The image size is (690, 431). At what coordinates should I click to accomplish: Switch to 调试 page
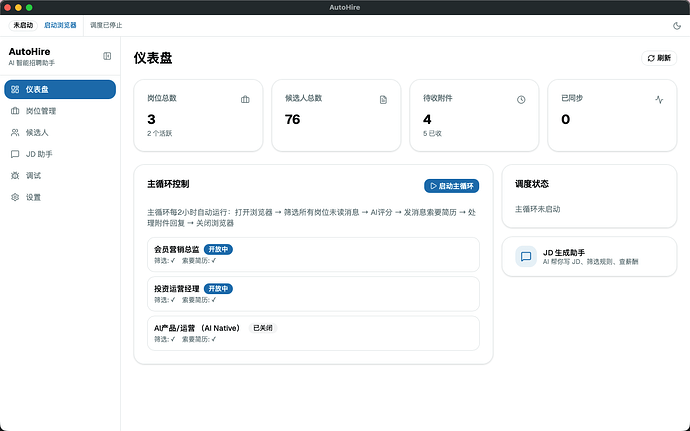(60, 176)
